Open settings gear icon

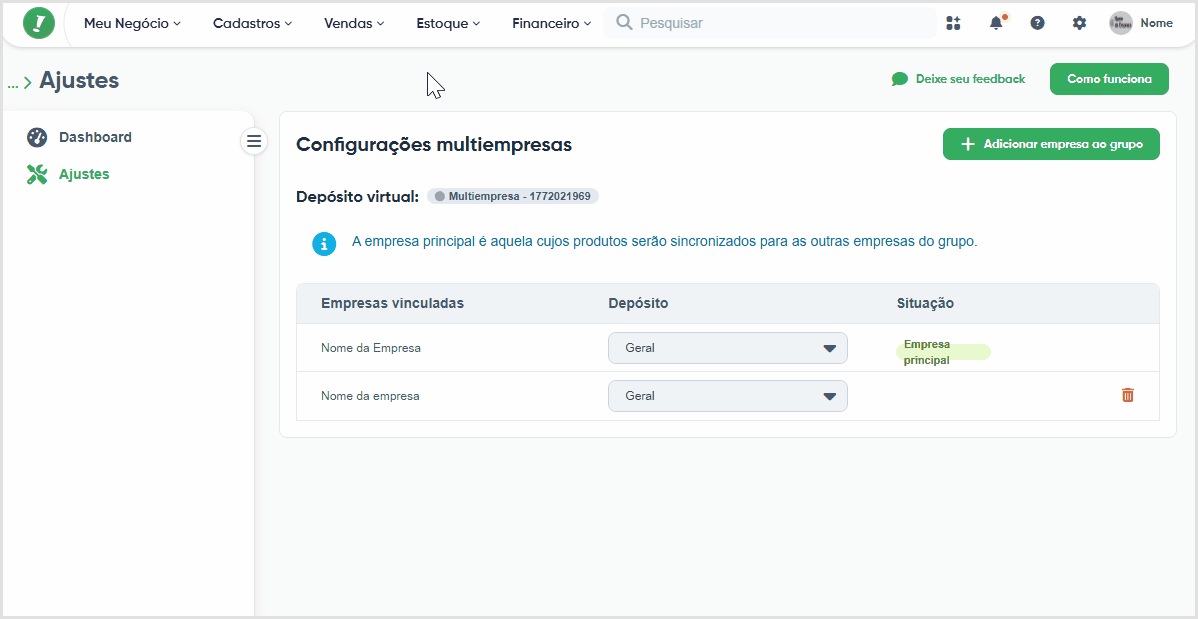tap(1079, 23)
